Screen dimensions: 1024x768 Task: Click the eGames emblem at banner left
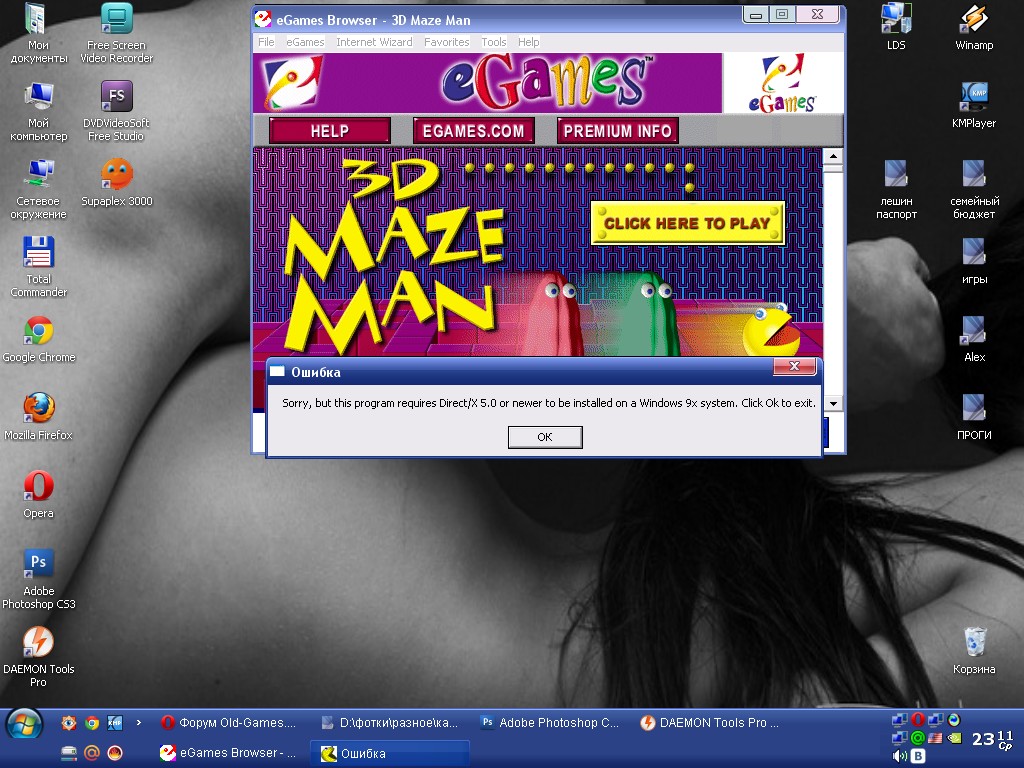[x=292, y=83]
